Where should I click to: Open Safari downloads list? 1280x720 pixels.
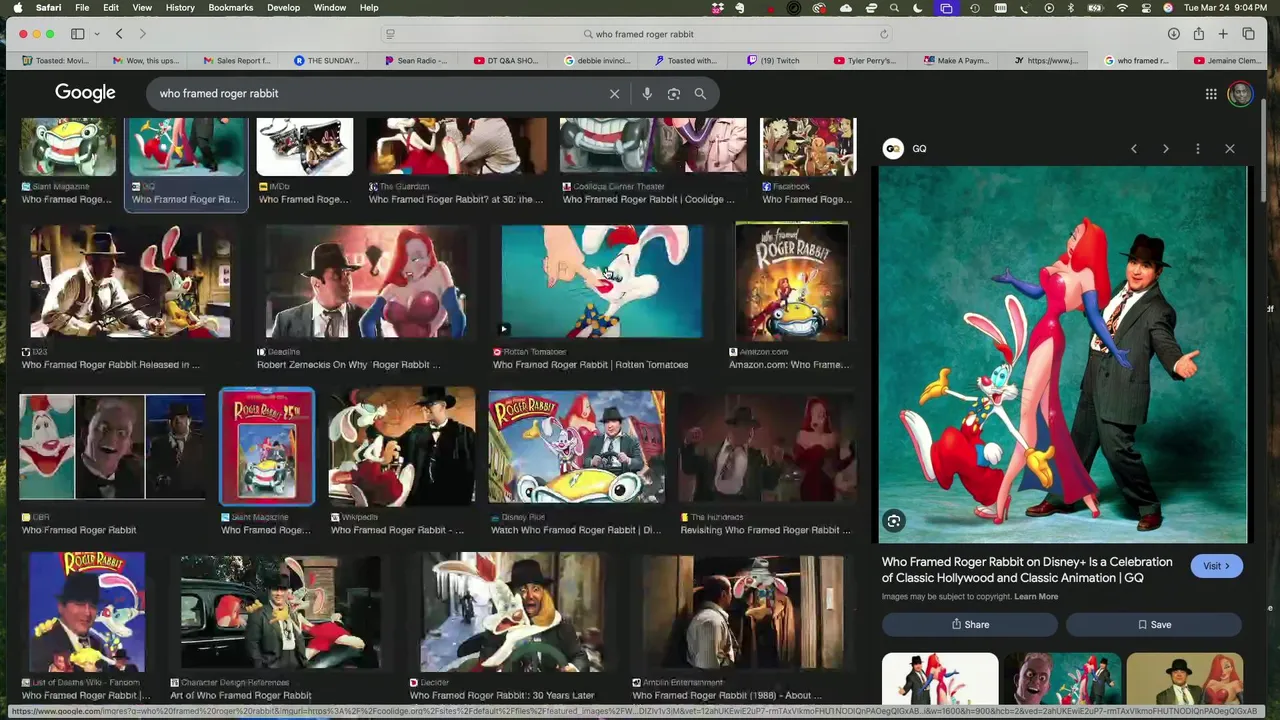pyautogui.click(x=1173, y=34)
